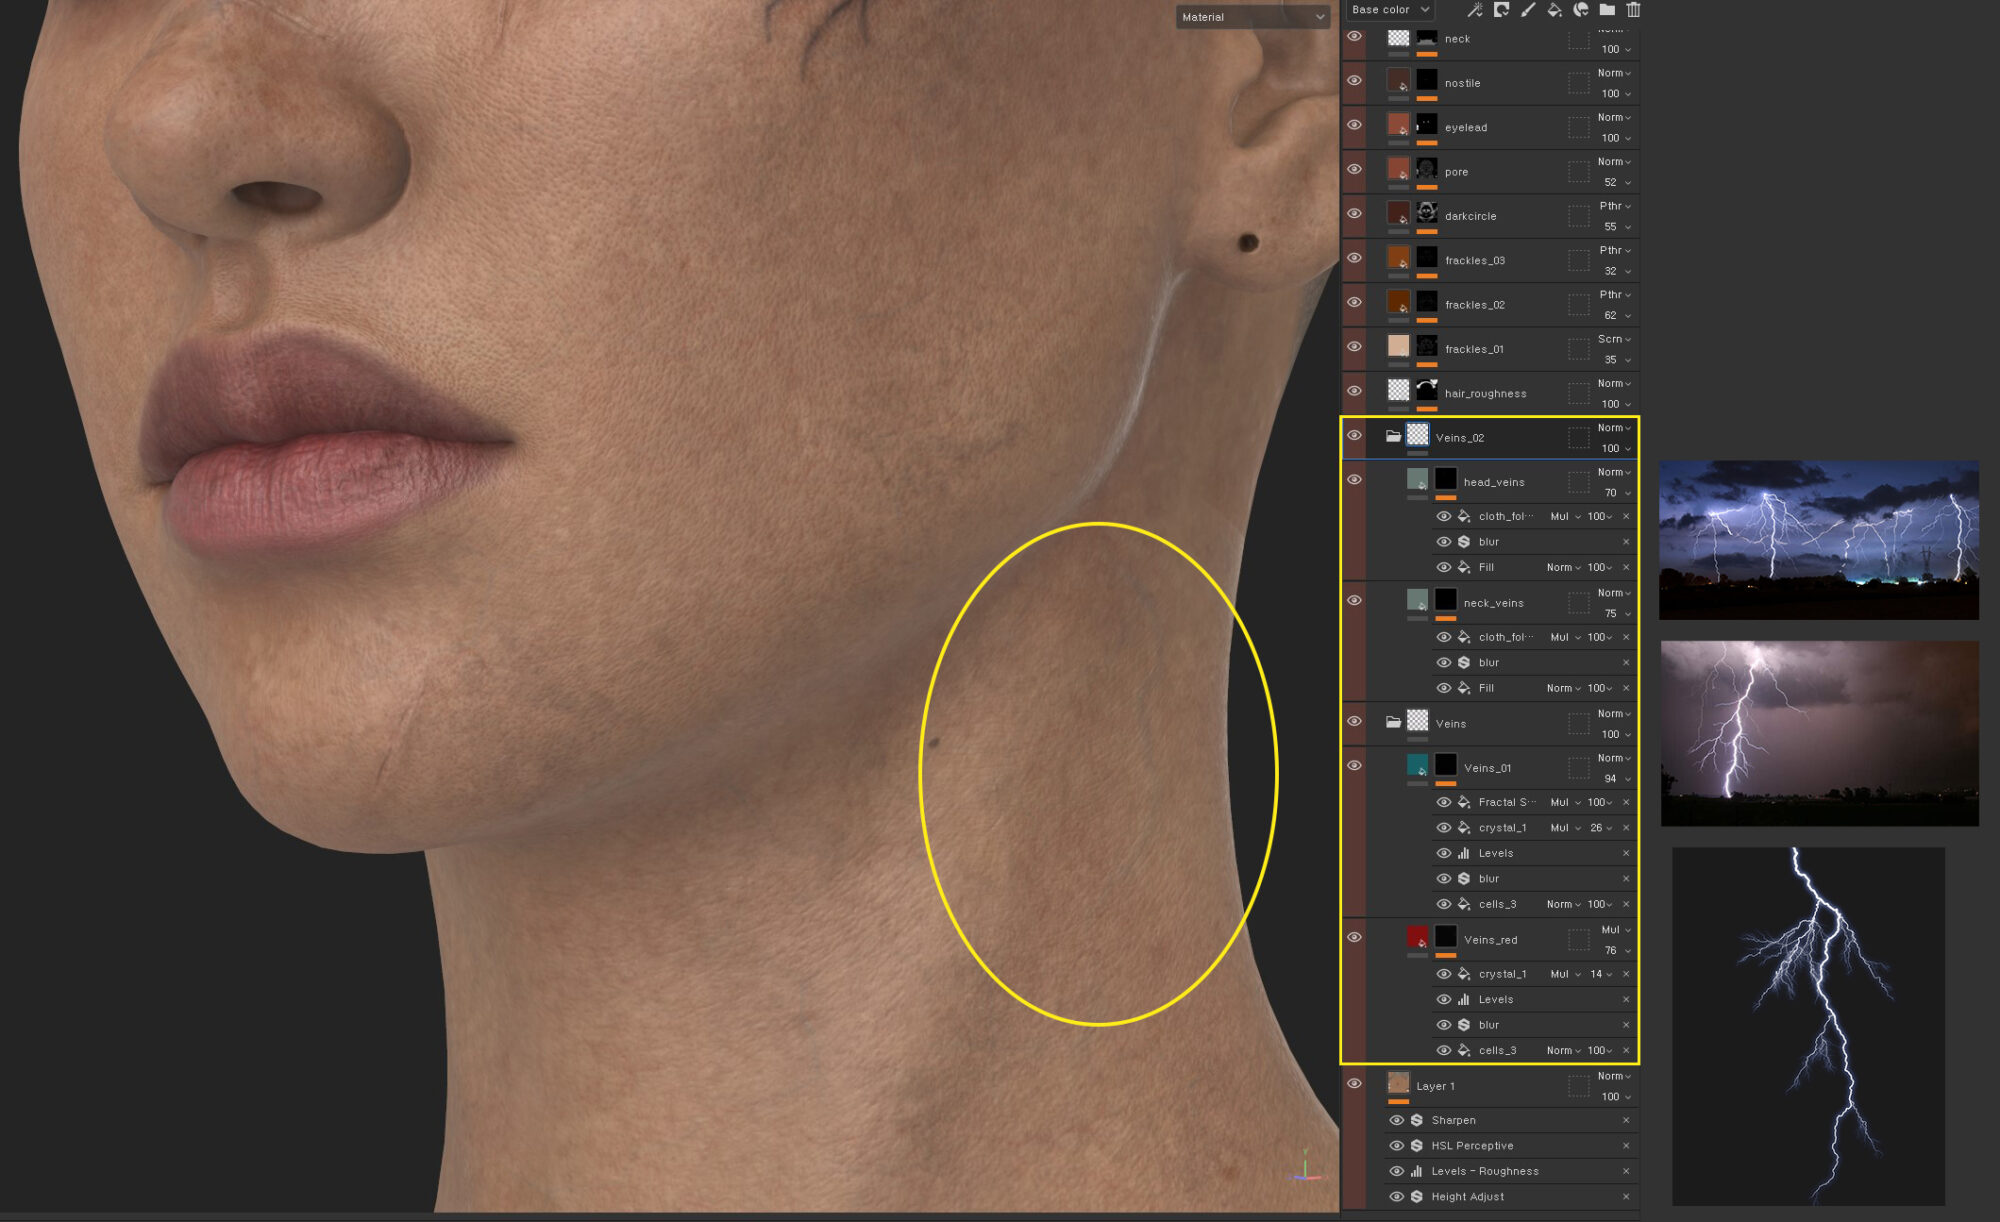Create a new folder in layer stack

pyautogui.click(x=1607, y=10)
